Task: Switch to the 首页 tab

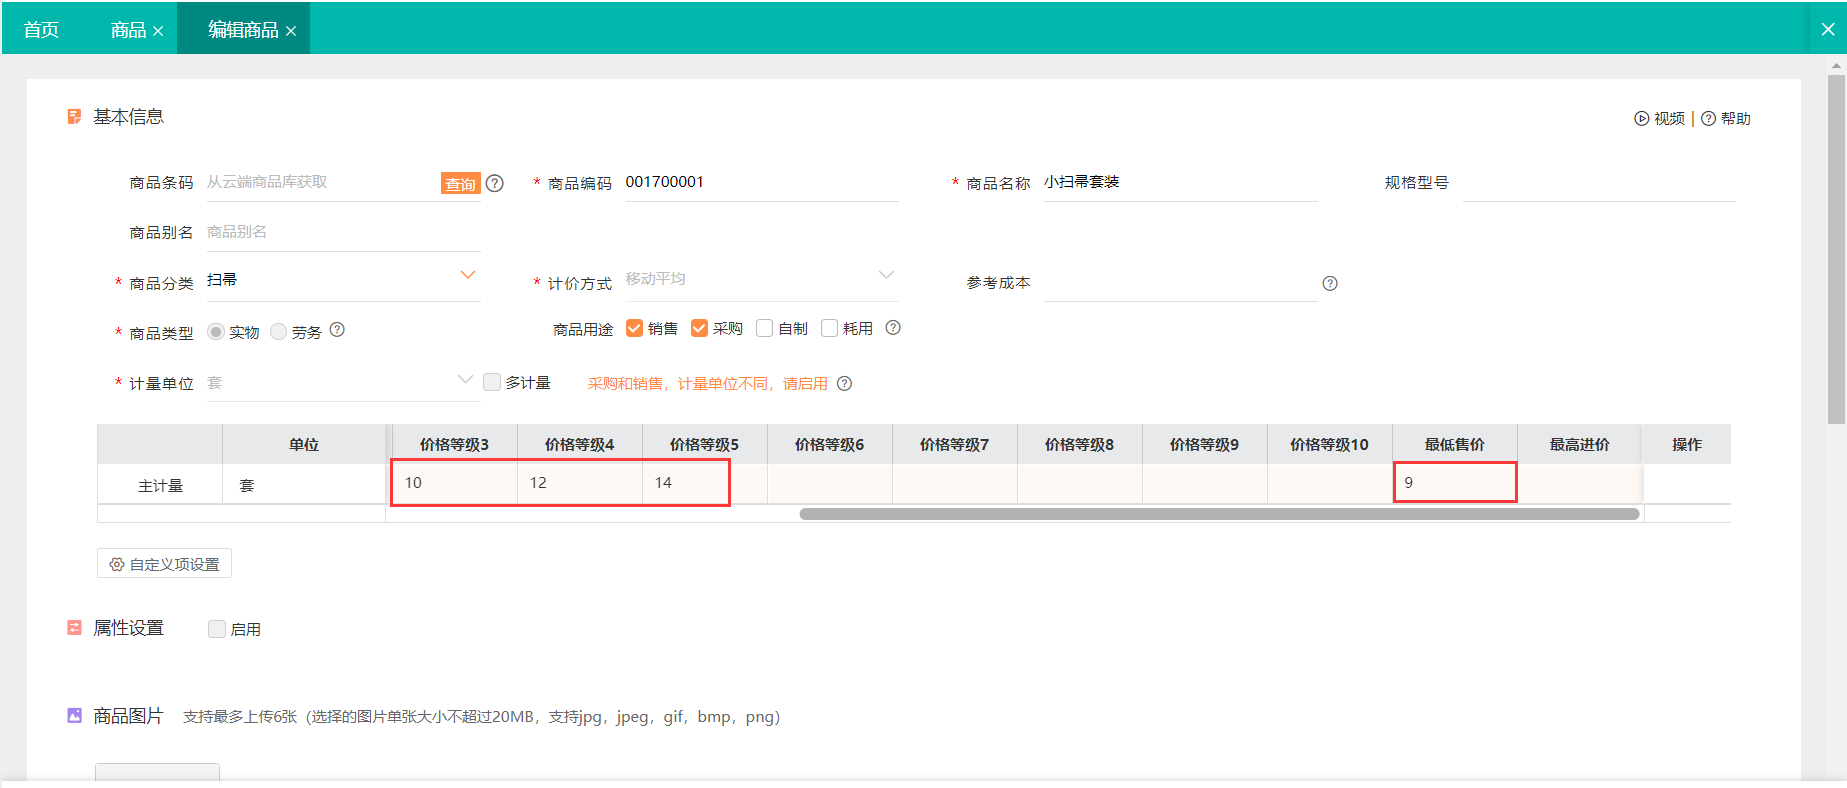Action: [x=41, y=29]
